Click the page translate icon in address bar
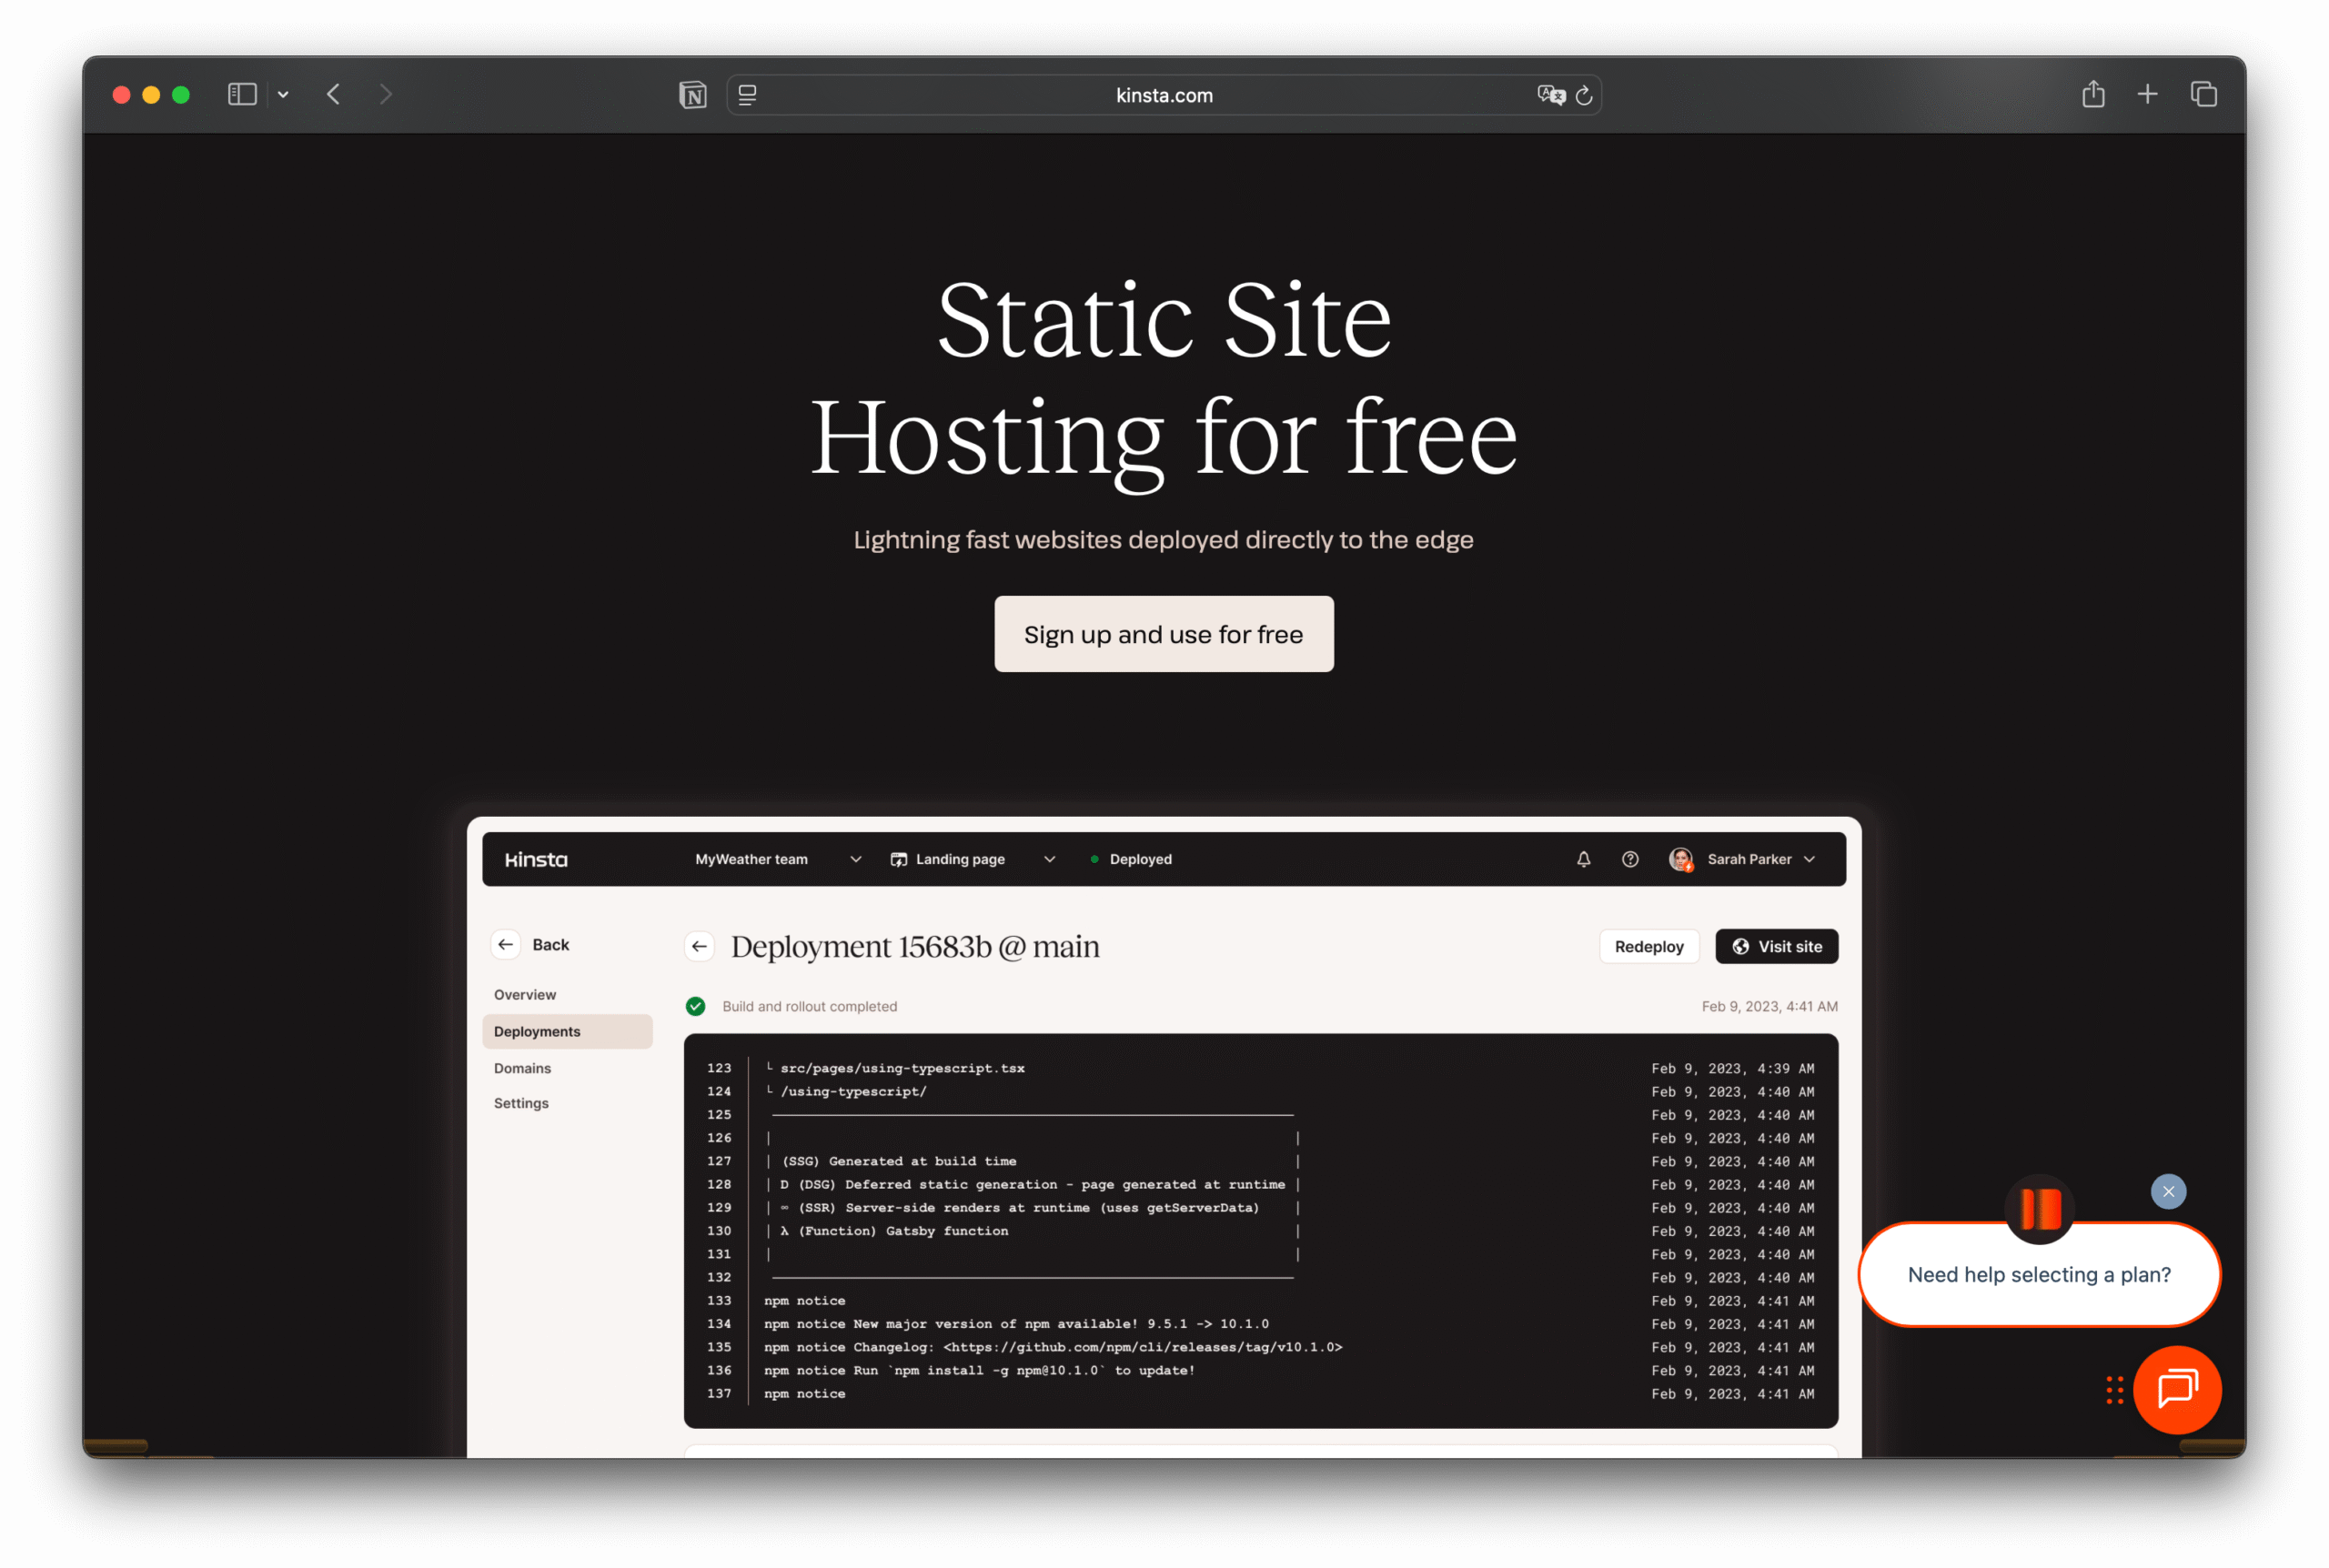Screen dimensions: 2329x1568 (x=1550, y=95)
